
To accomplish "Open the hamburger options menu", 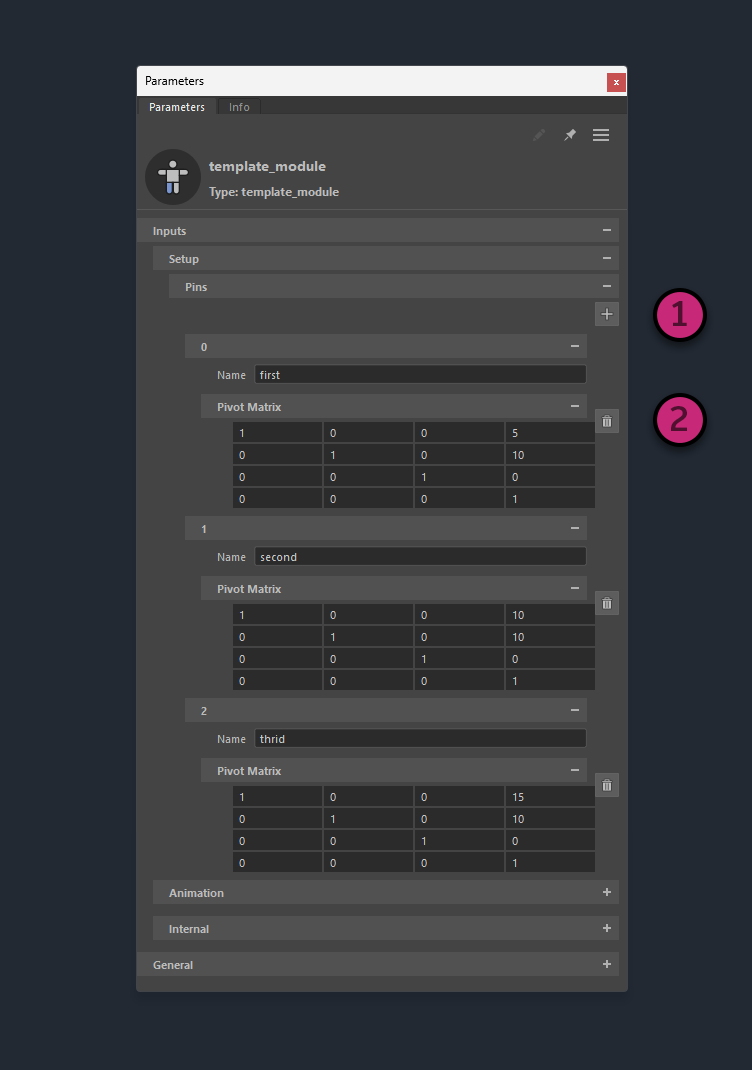I will coord(601,135).
